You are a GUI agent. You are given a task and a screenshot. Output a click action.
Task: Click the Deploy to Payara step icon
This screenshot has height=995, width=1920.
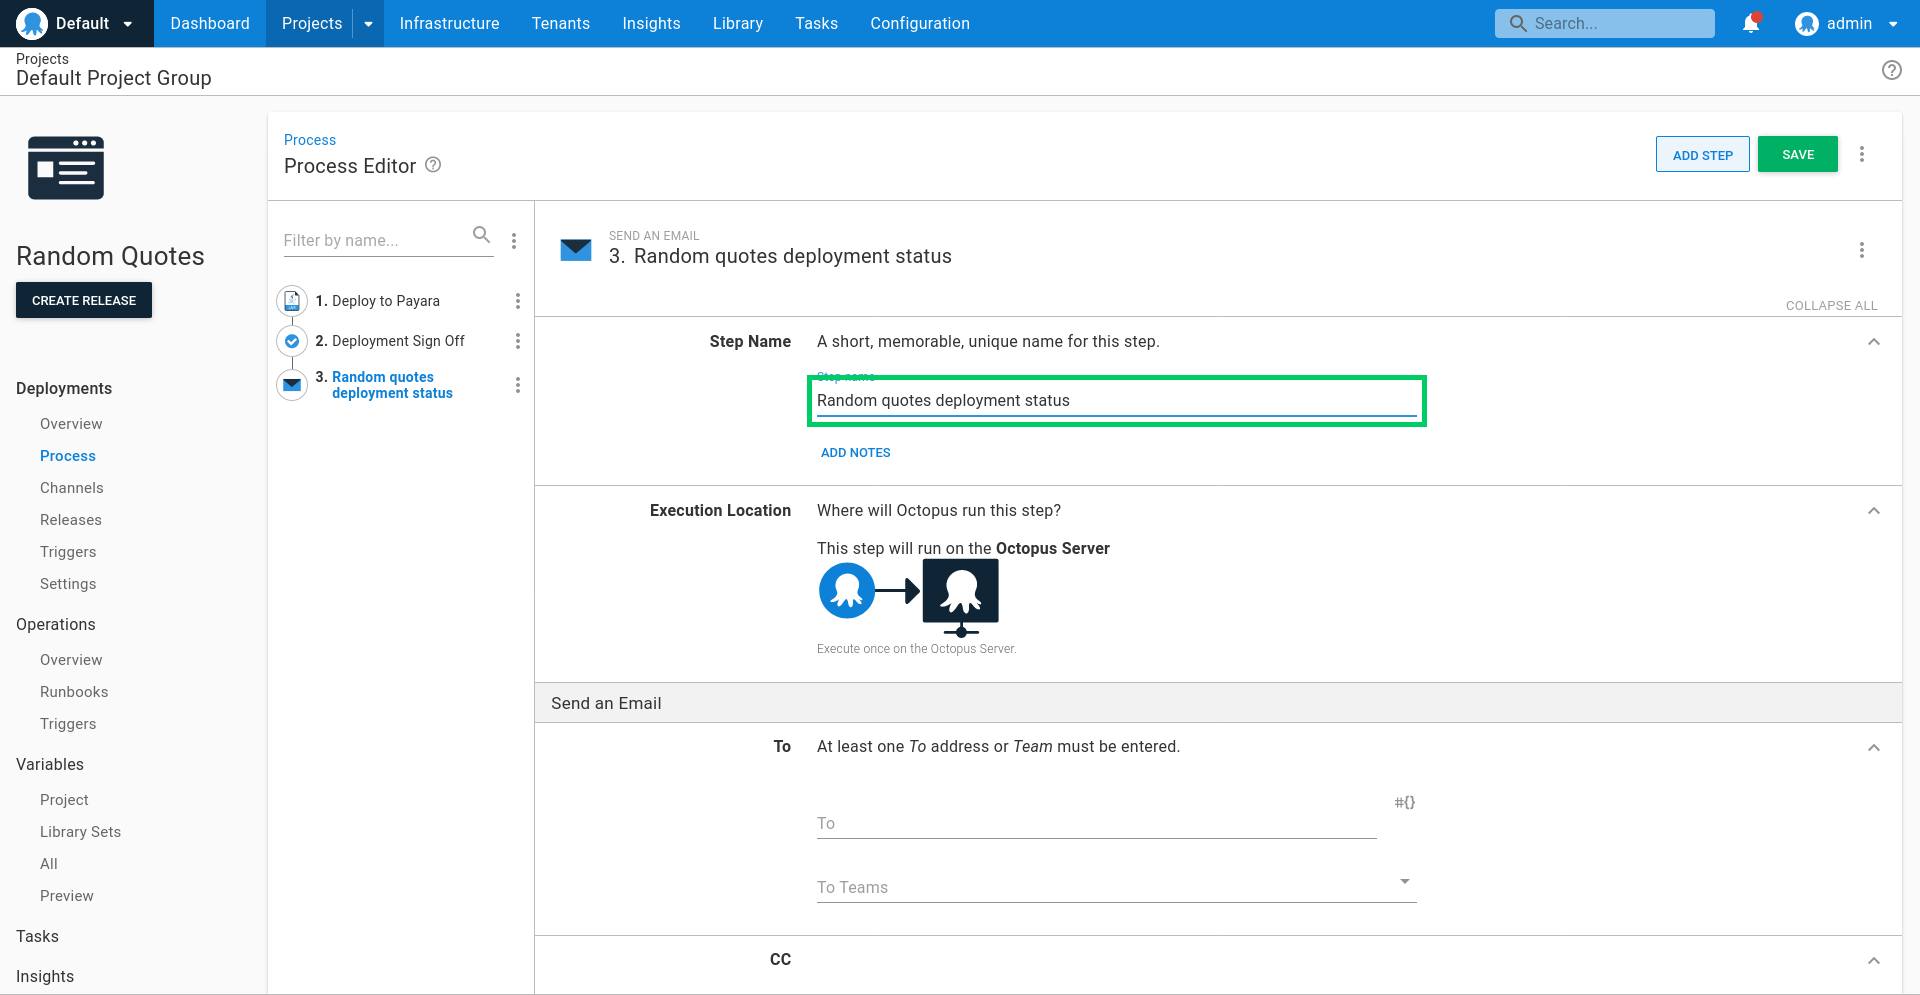(x=292, y=300)
